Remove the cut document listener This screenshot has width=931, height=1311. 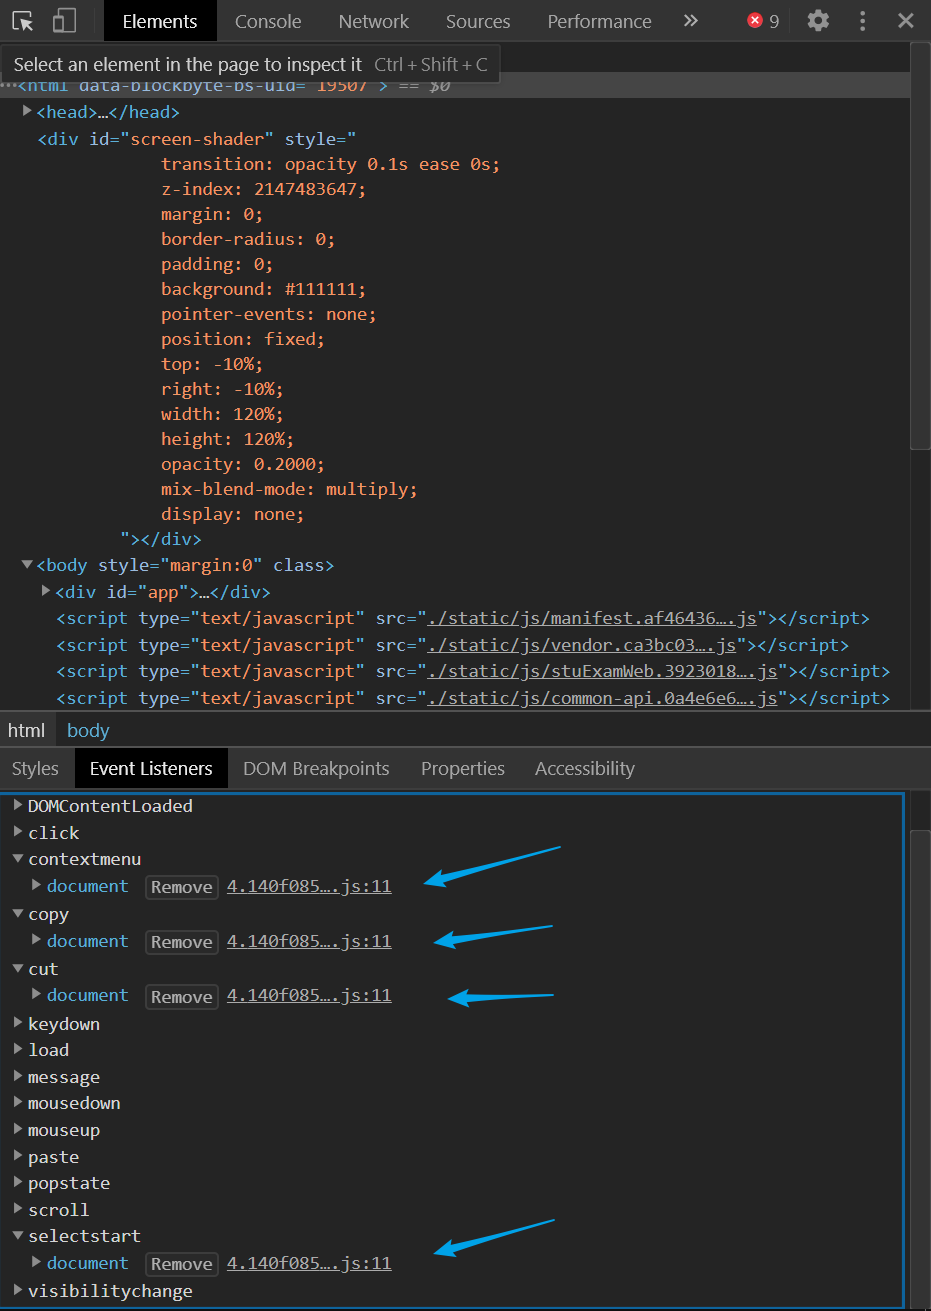coord(182,996)
